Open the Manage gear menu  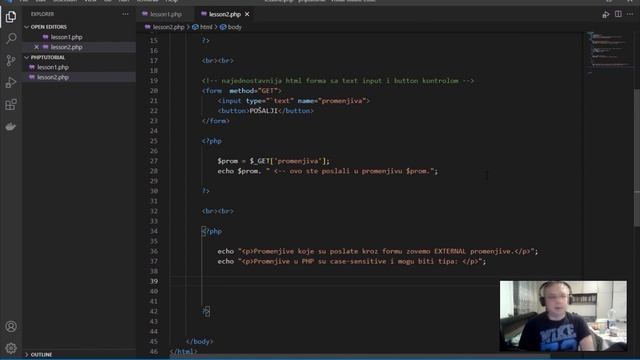11,348
